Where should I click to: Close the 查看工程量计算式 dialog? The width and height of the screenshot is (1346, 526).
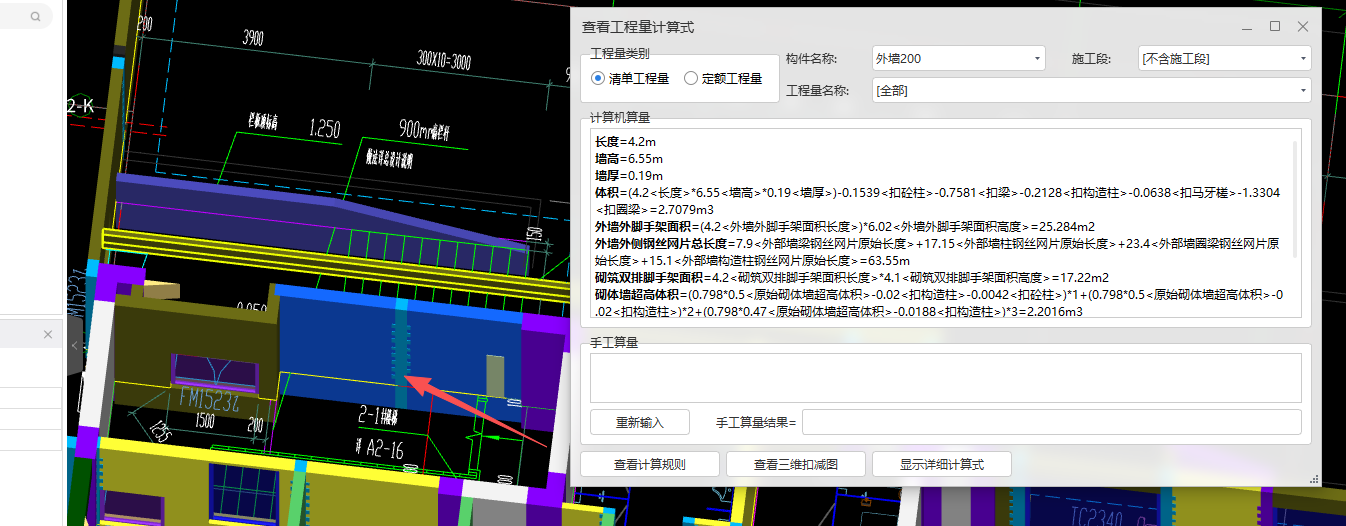pyautogui.click(x=1302, y=27)
